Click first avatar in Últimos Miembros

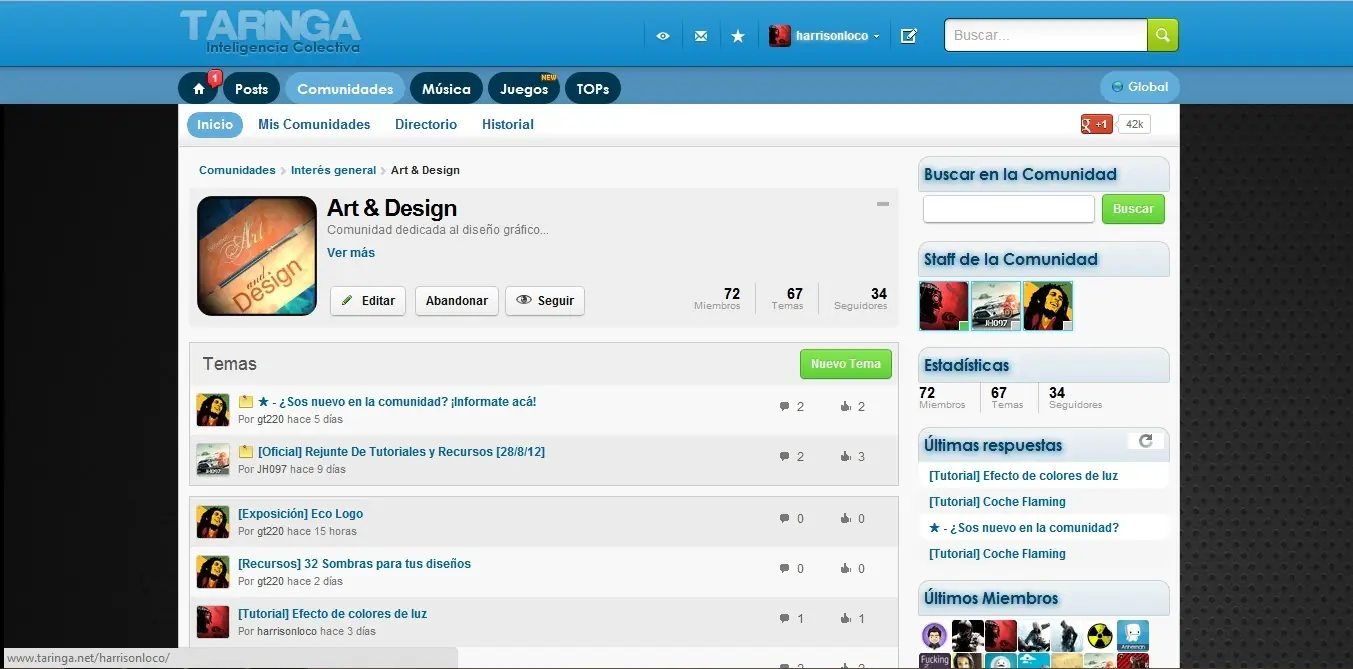935,636
